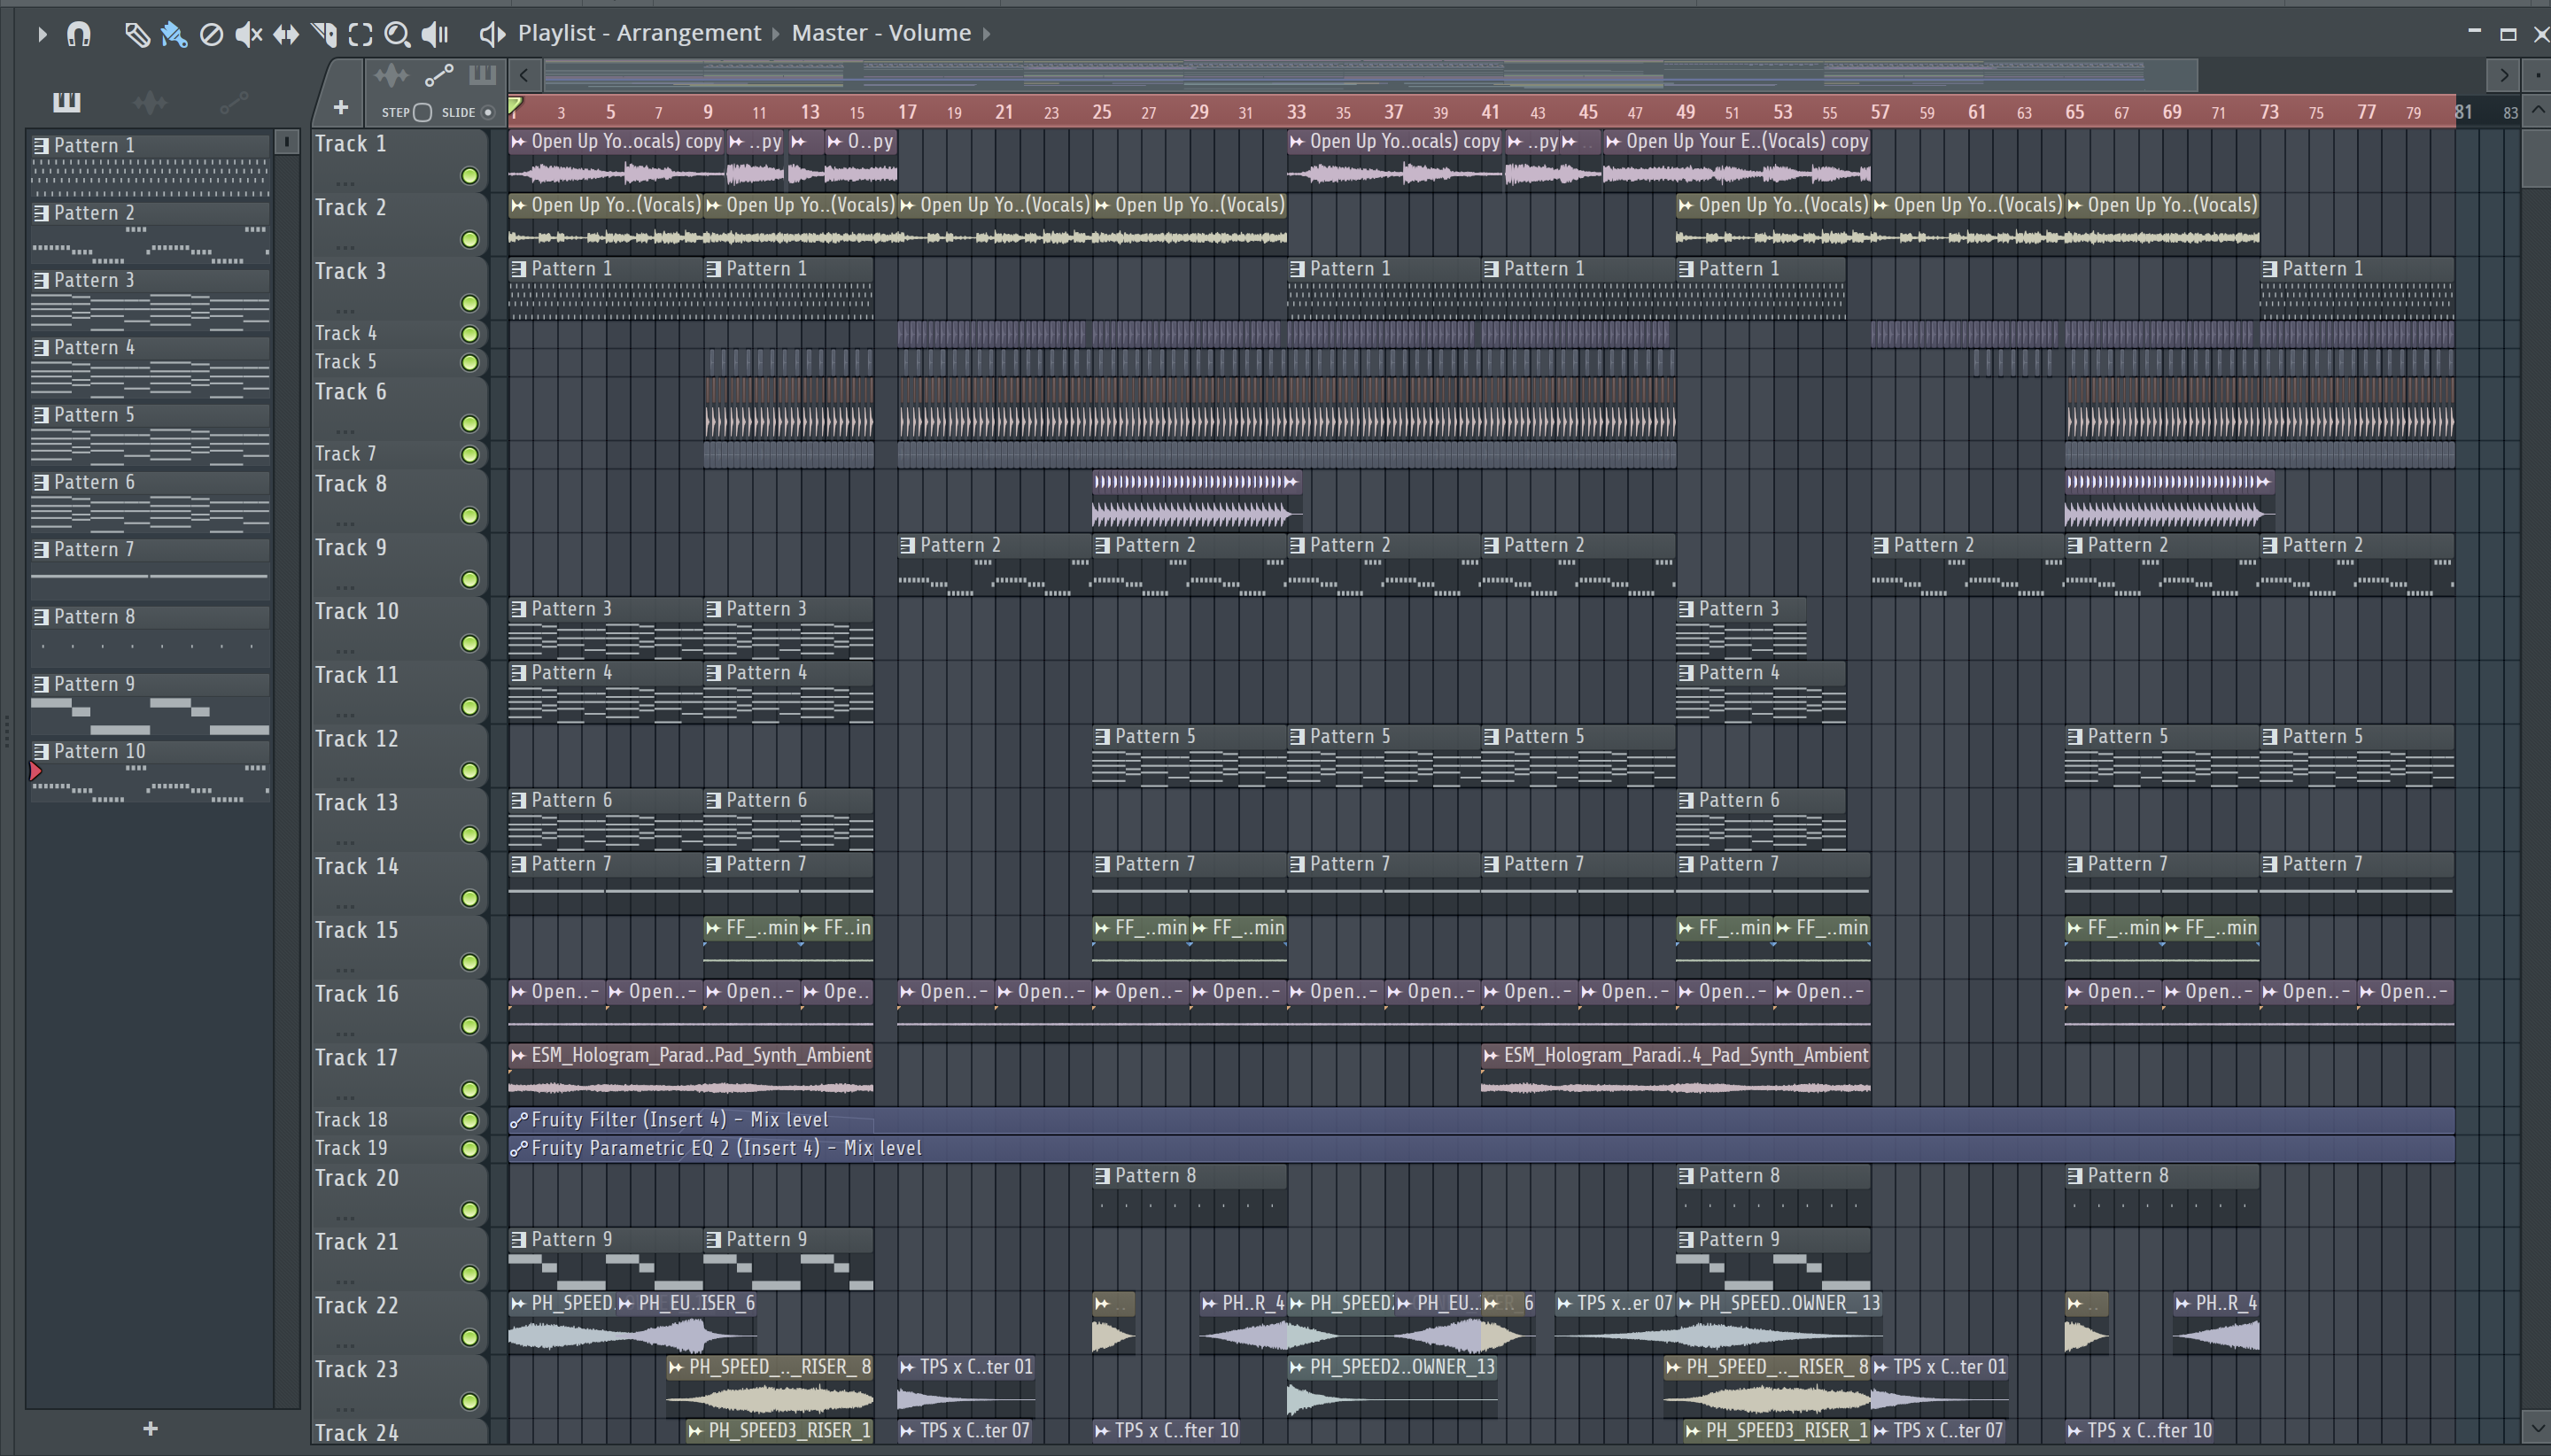The height and width of the screenshot is (1456, 2551).
Task: Toggle the SLIDE radio option
Action: tap(488, 112)
